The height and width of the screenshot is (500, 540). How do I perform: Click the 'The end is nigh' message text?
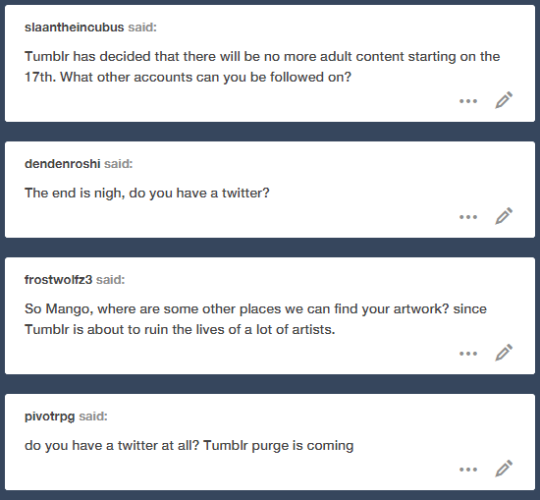tap(147, 193)
